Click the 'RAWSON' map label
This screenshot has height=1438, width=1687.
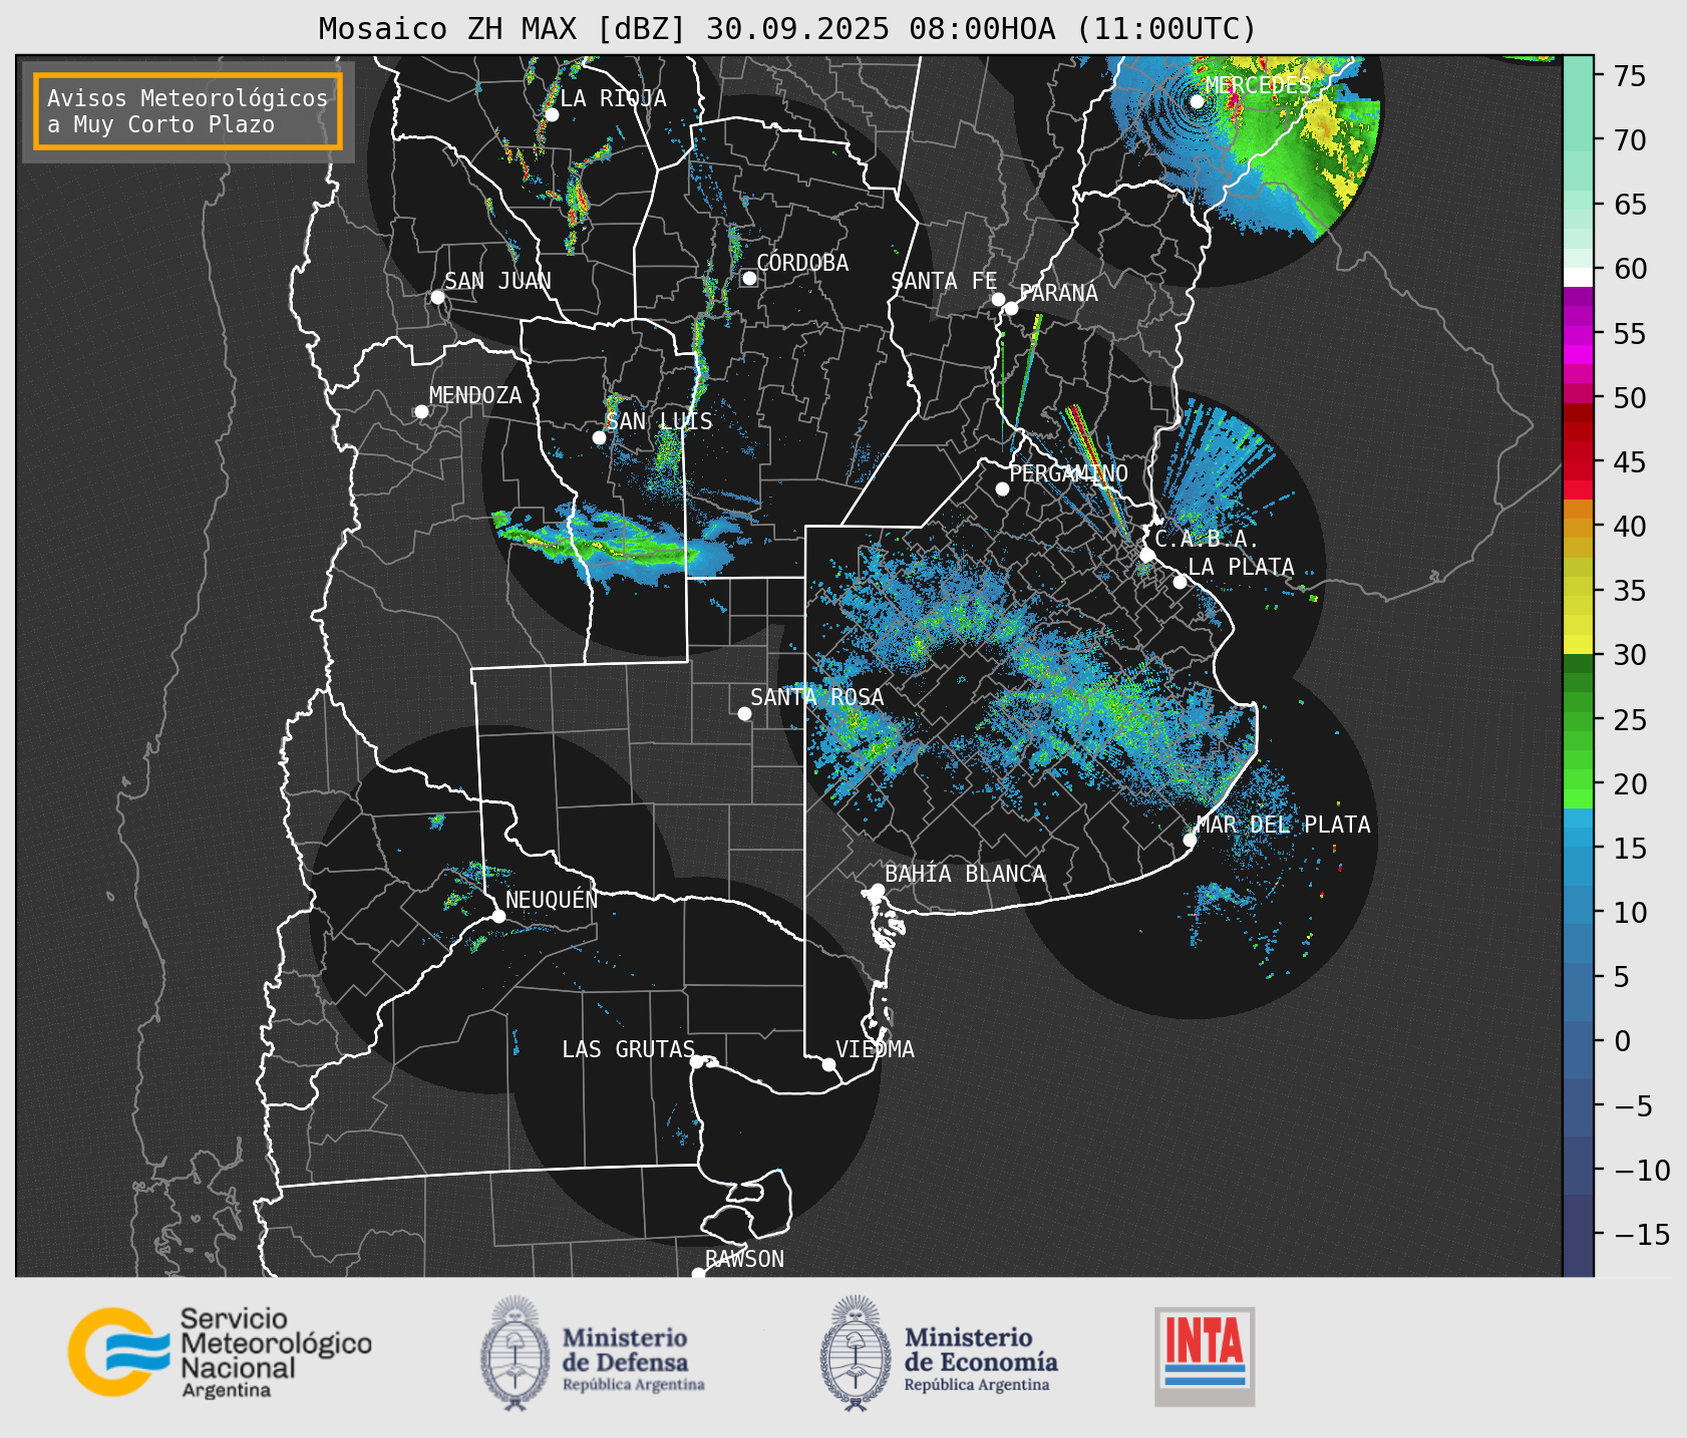pos(744,1259)
